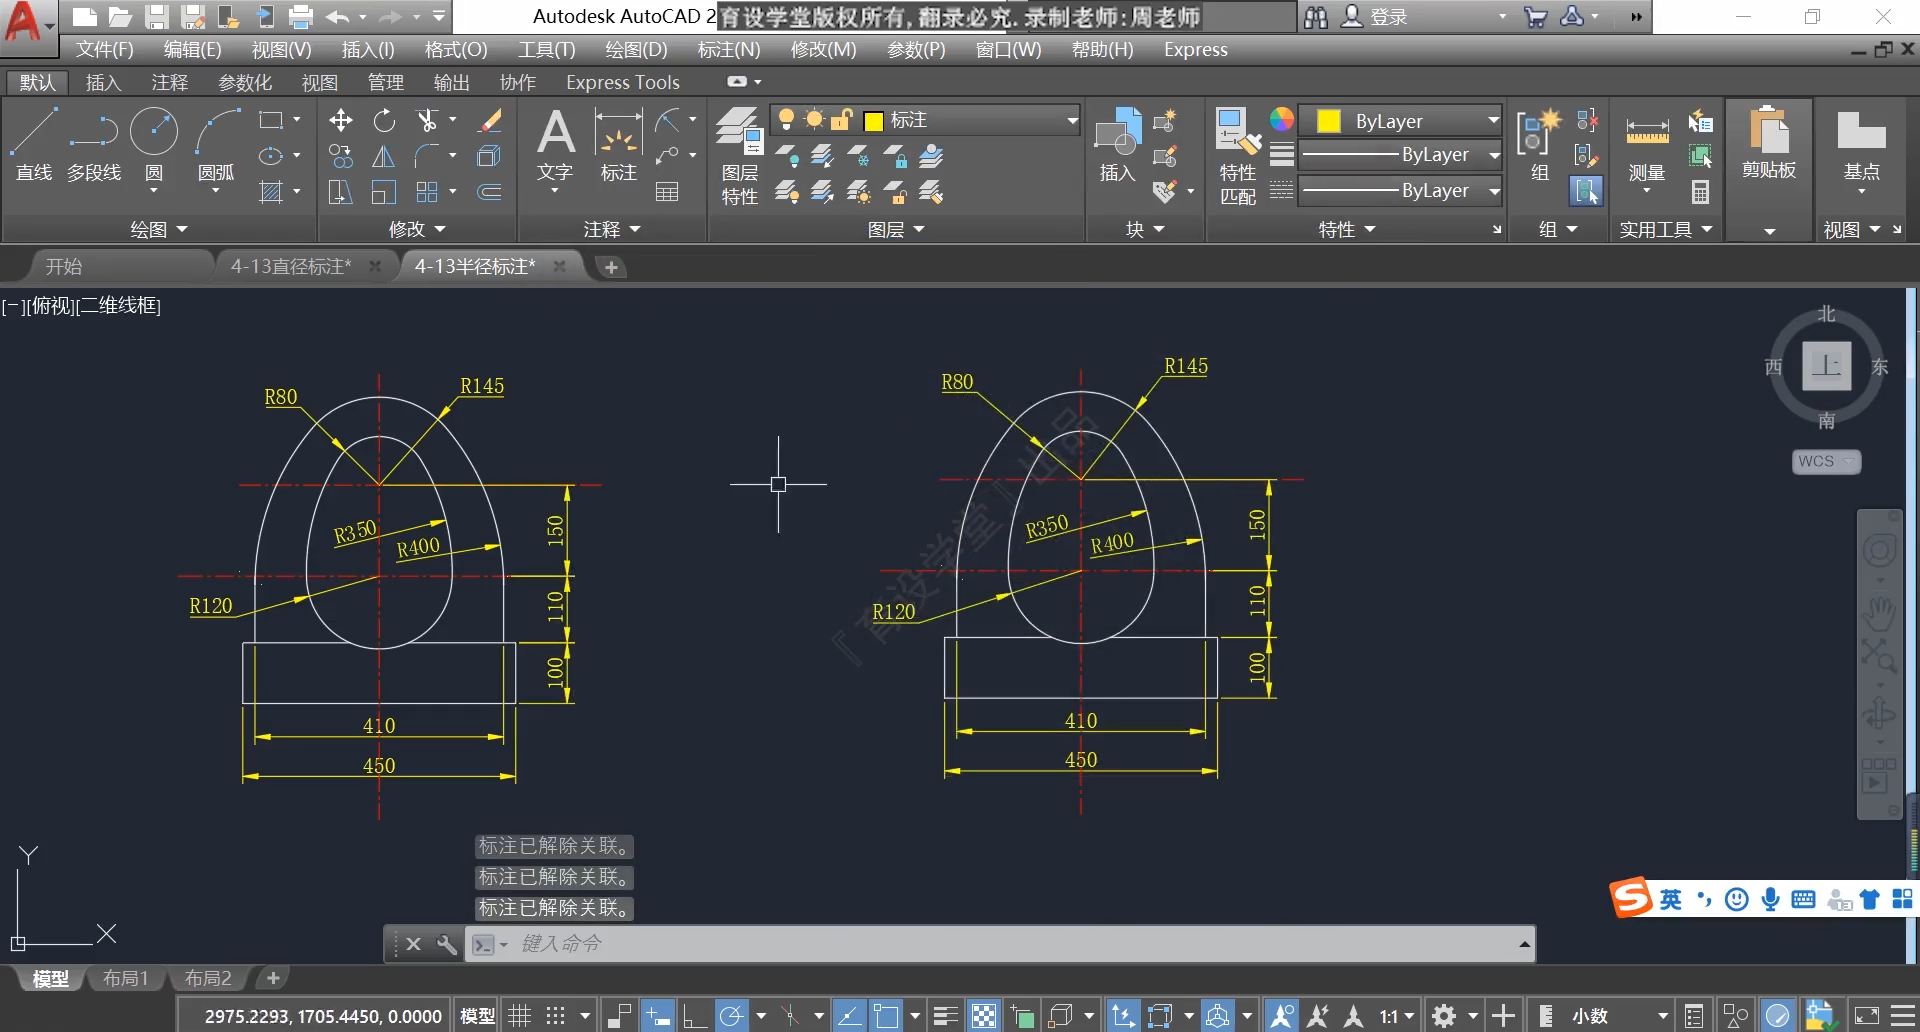Select the Line (直线) tool

(34, 143)
